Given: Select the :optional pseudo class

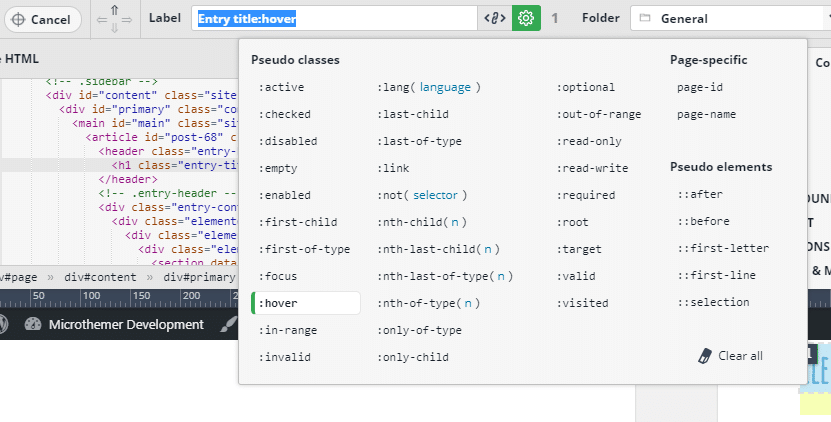Looking at the screenshot, I should 586,87.
